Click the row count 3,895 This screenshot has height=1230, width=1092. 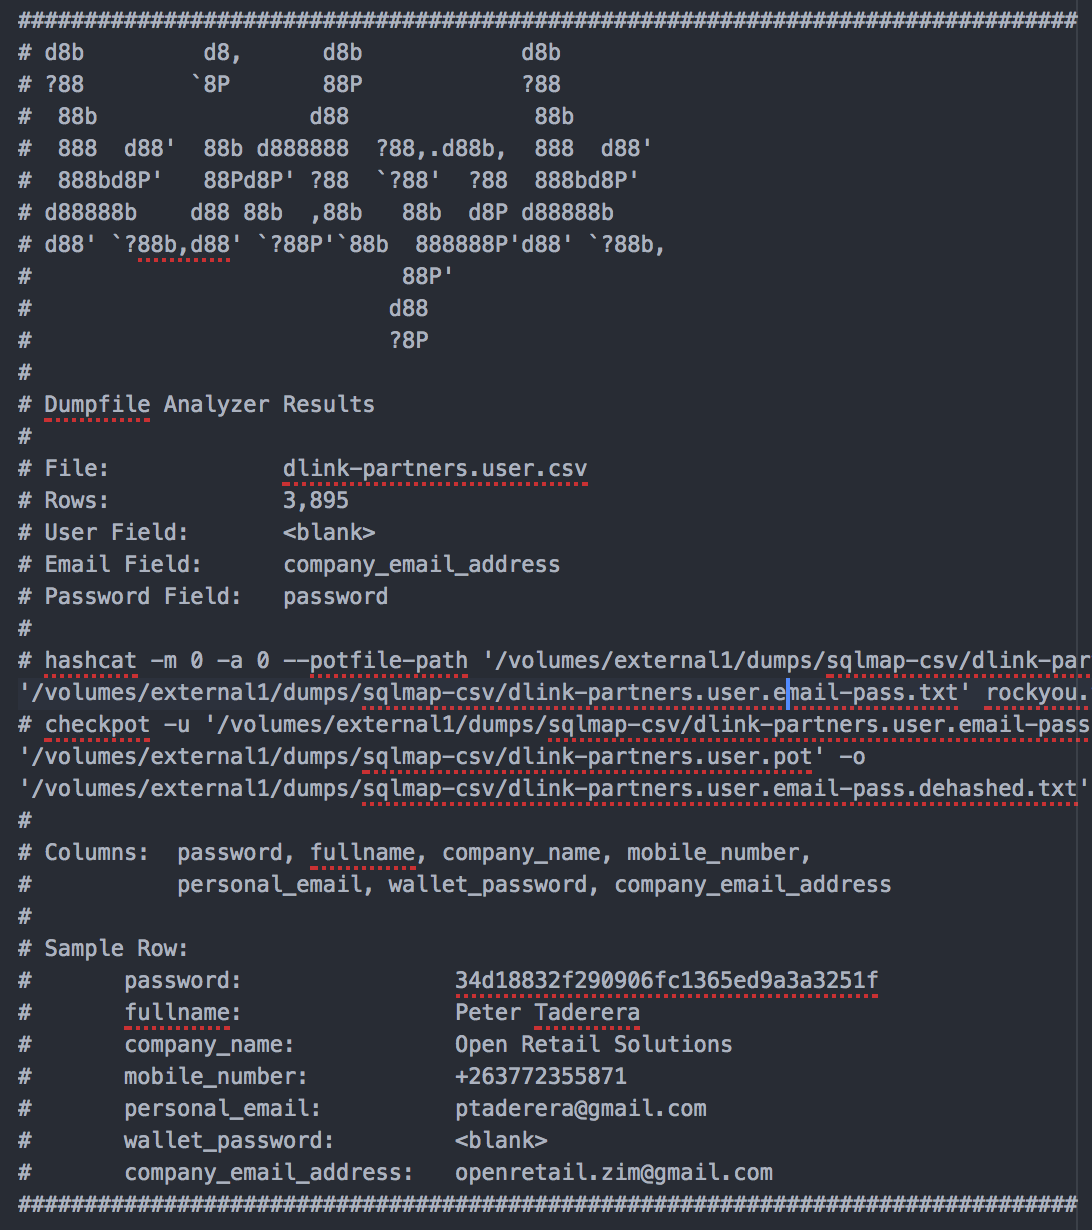316,500
